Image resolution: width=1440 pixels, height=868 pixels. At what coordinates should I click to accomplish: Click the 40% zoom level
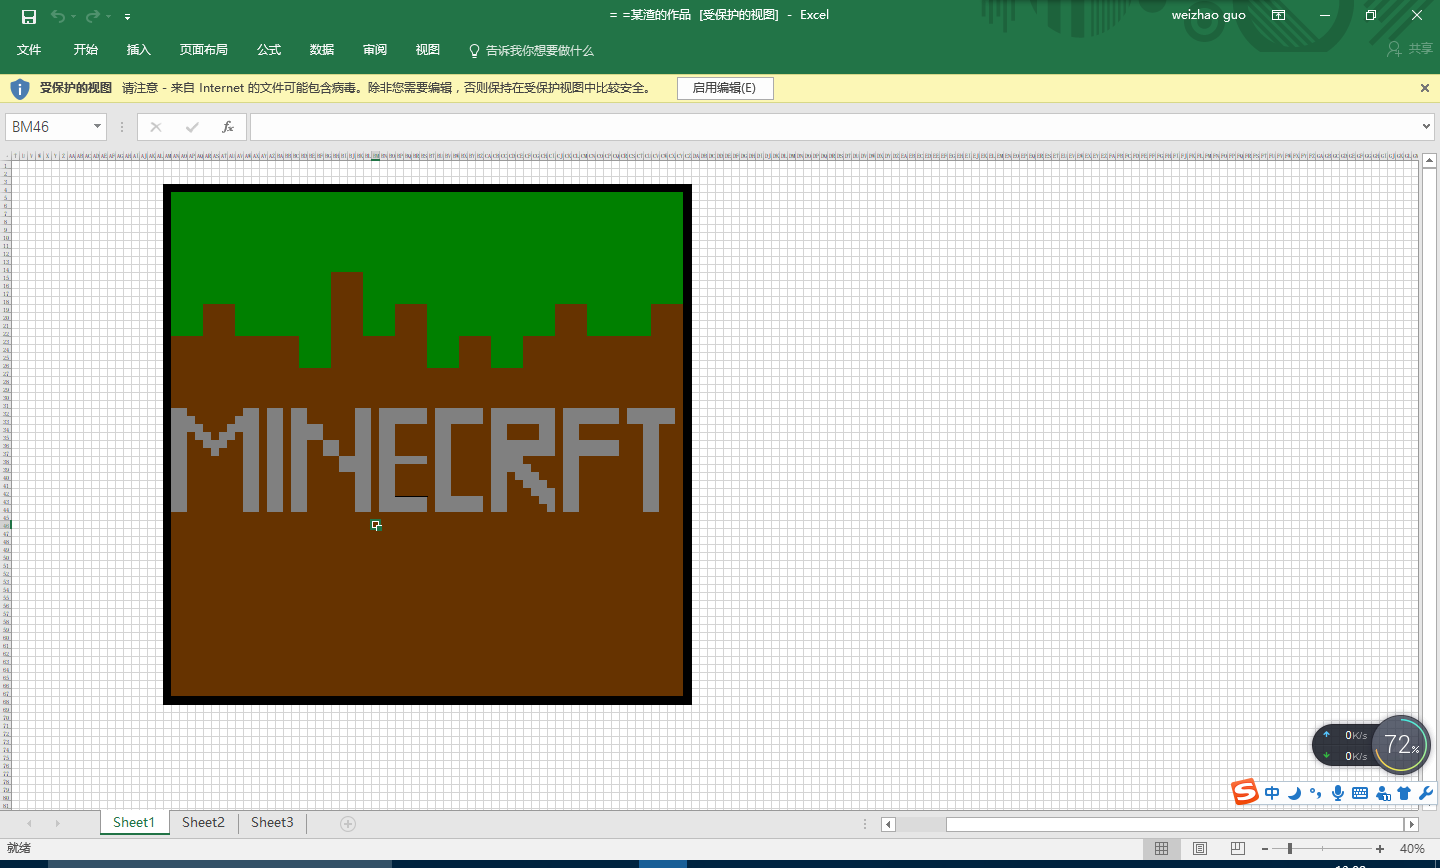1412,849
